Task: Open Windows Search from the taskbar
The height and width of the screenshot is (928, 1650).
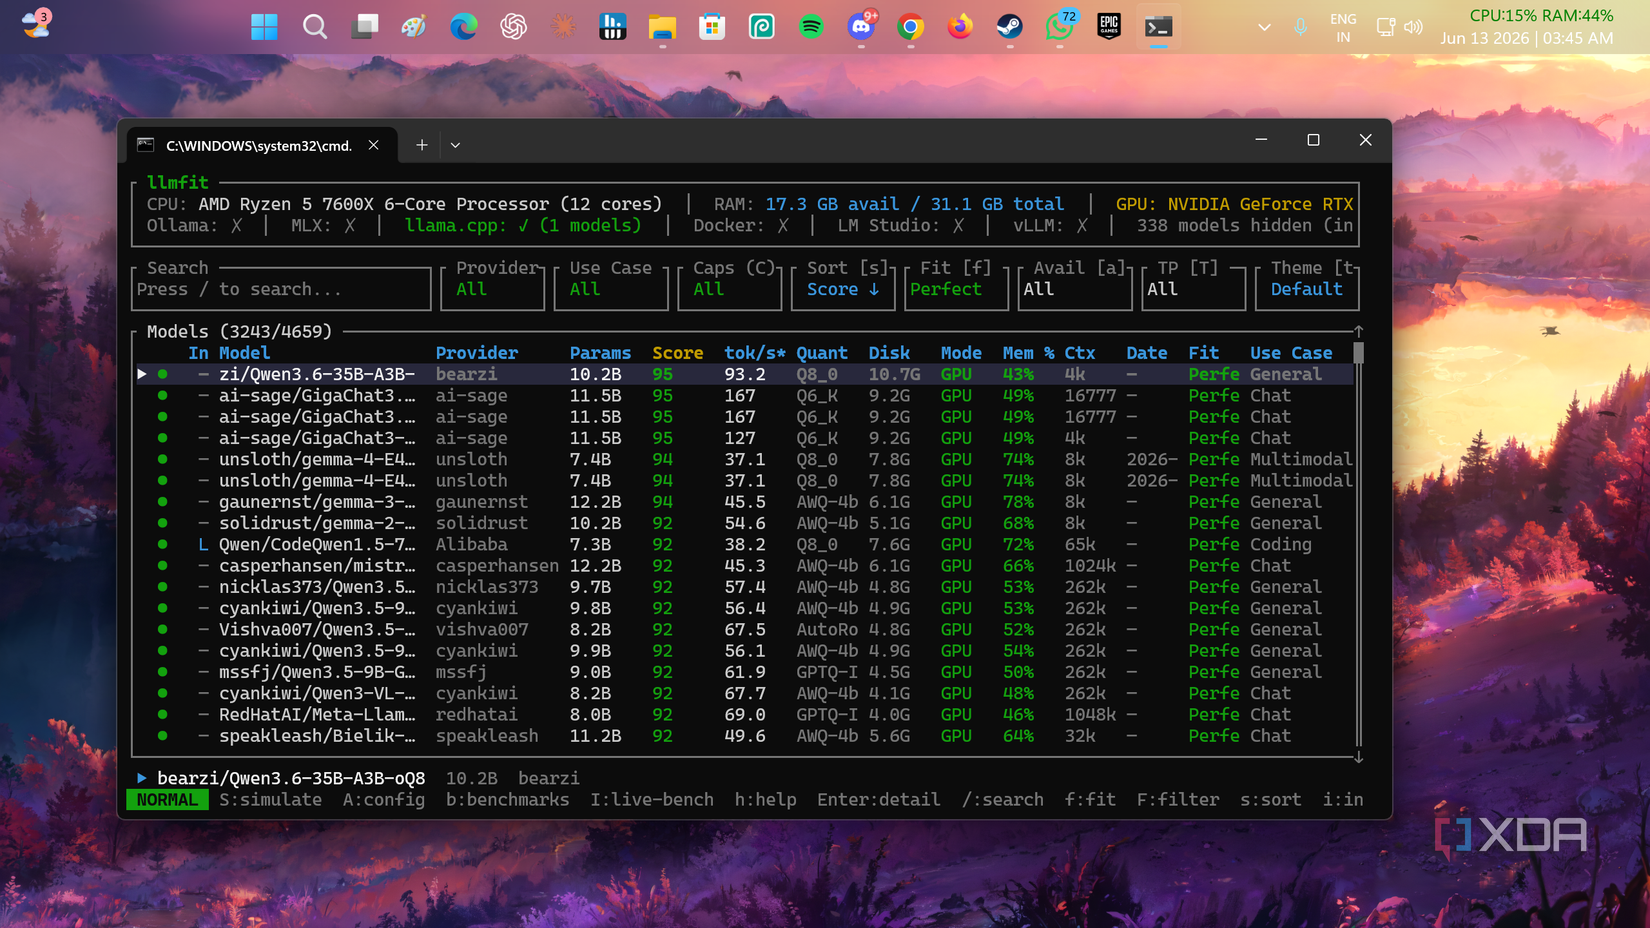Action: 314,27
